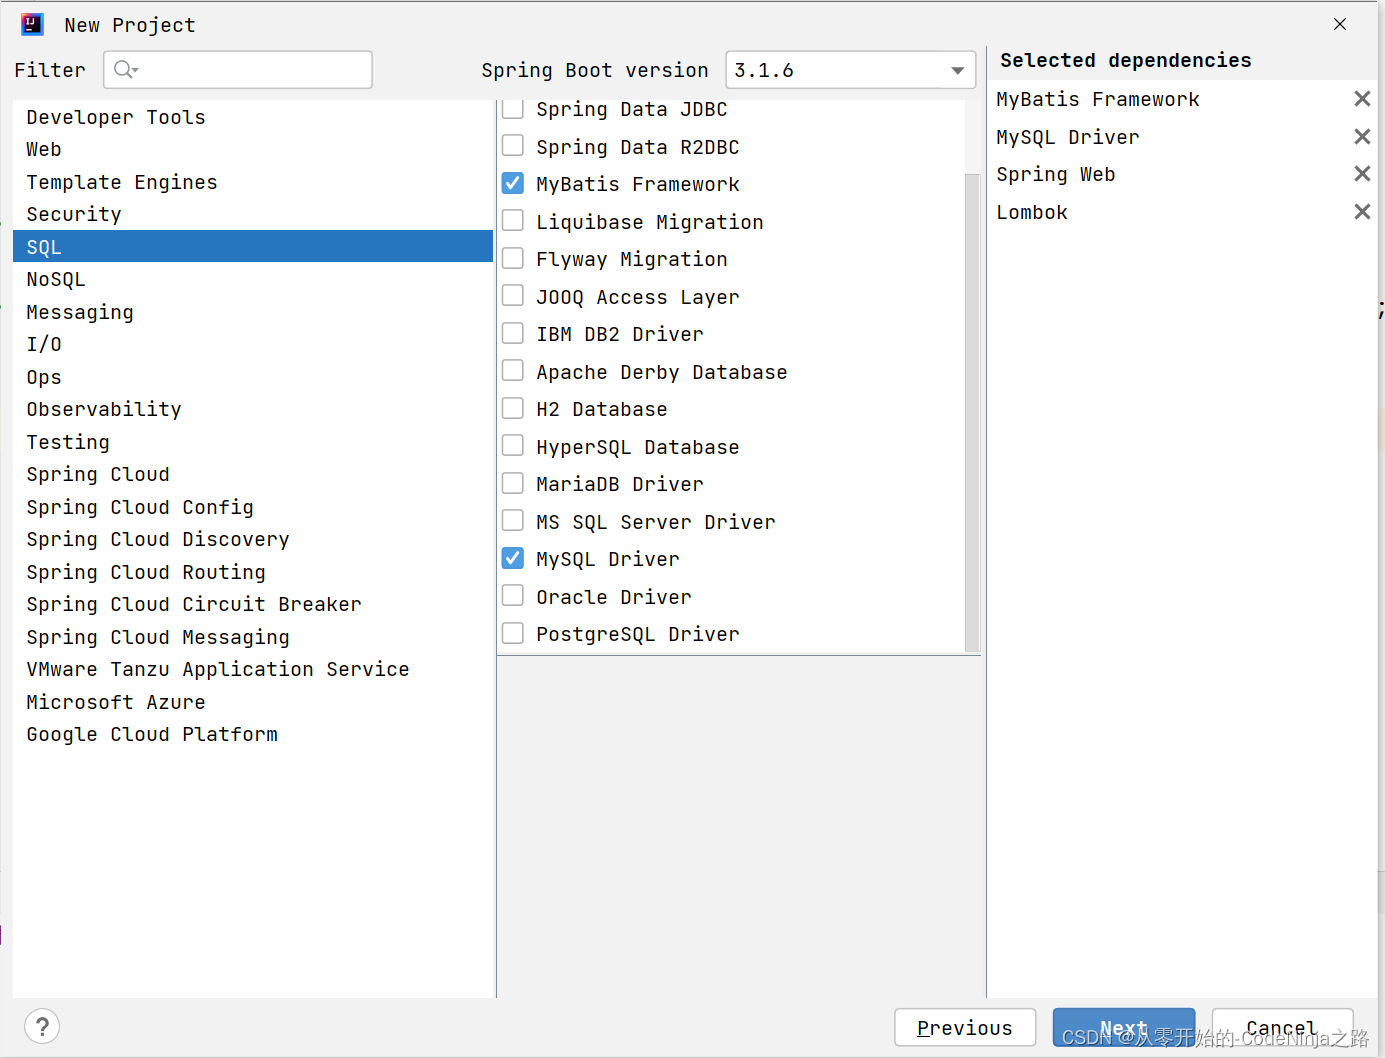This screenshot has height=1058, width=1385.
Task: Choose the Security category
Action: [x=253, y=214]
